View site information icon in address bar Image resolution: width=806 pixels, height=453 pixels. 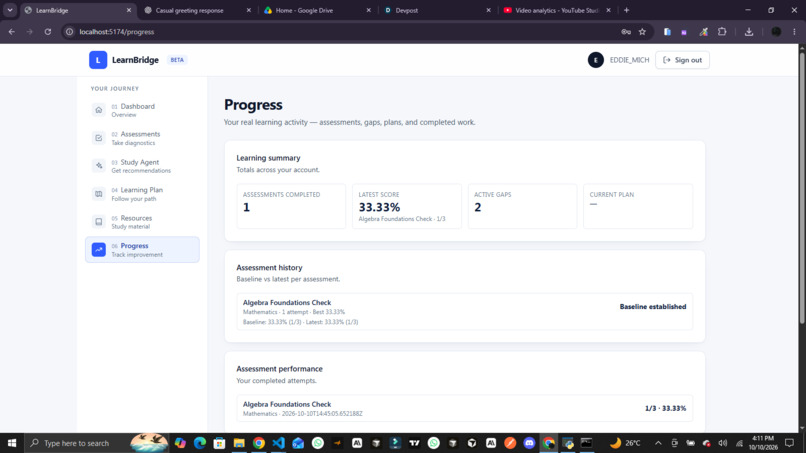(x=69, y=31)
